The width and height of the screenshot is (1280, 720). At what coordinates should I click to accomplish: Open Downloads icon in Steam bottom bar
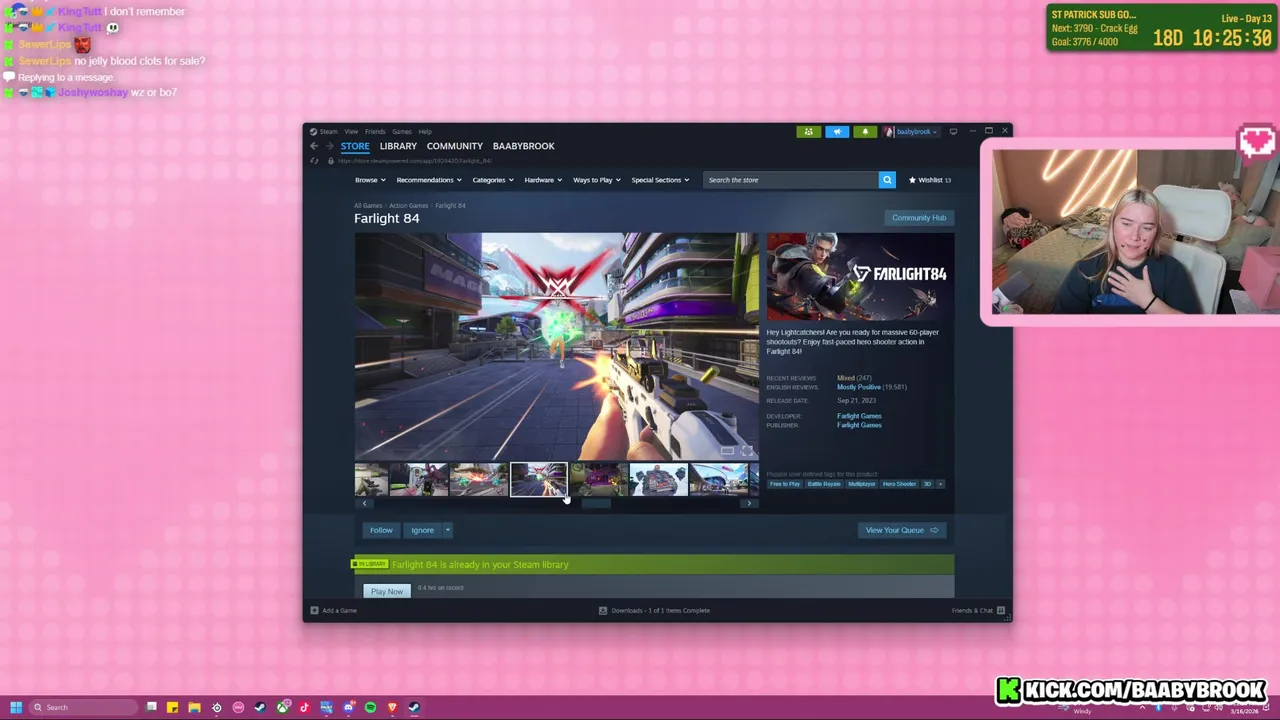click(603, 610)
